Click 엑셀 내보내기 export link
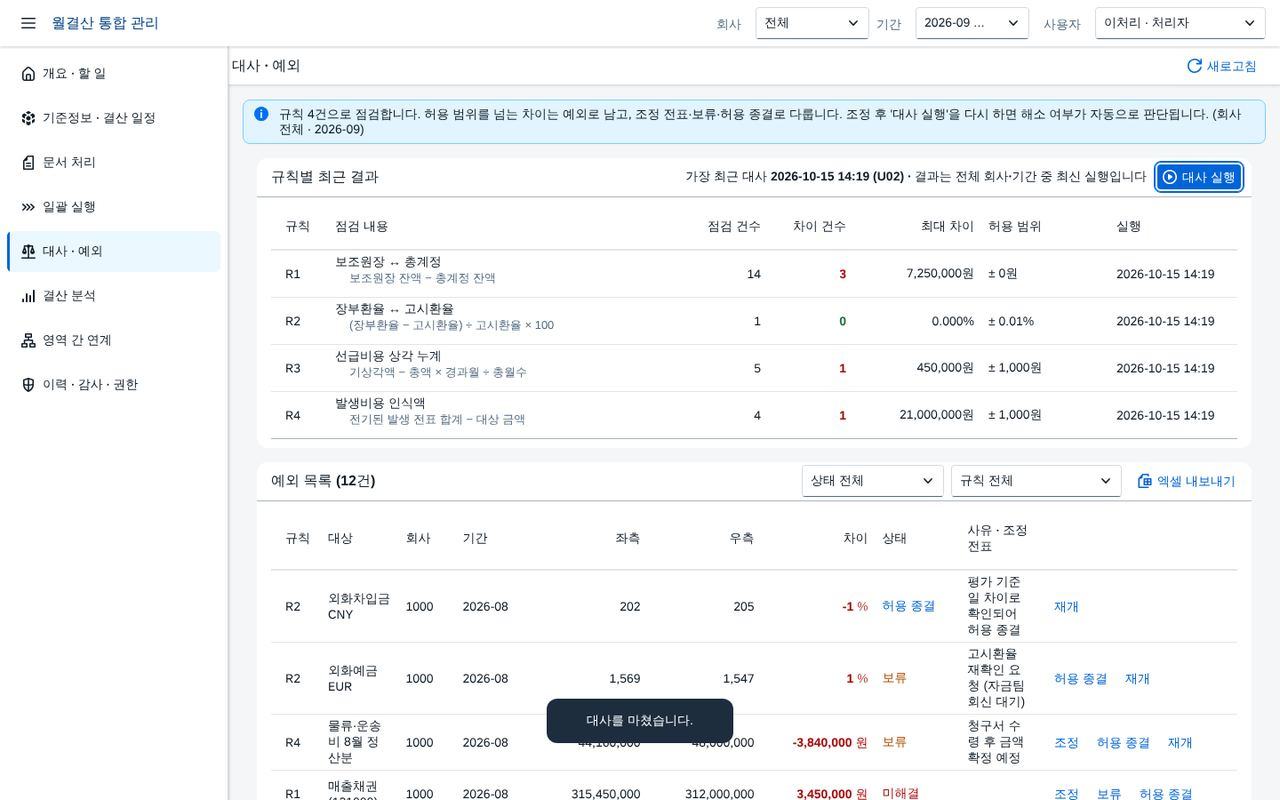Viewport: 1280px width, 800px height. (x=1186, y=481)
